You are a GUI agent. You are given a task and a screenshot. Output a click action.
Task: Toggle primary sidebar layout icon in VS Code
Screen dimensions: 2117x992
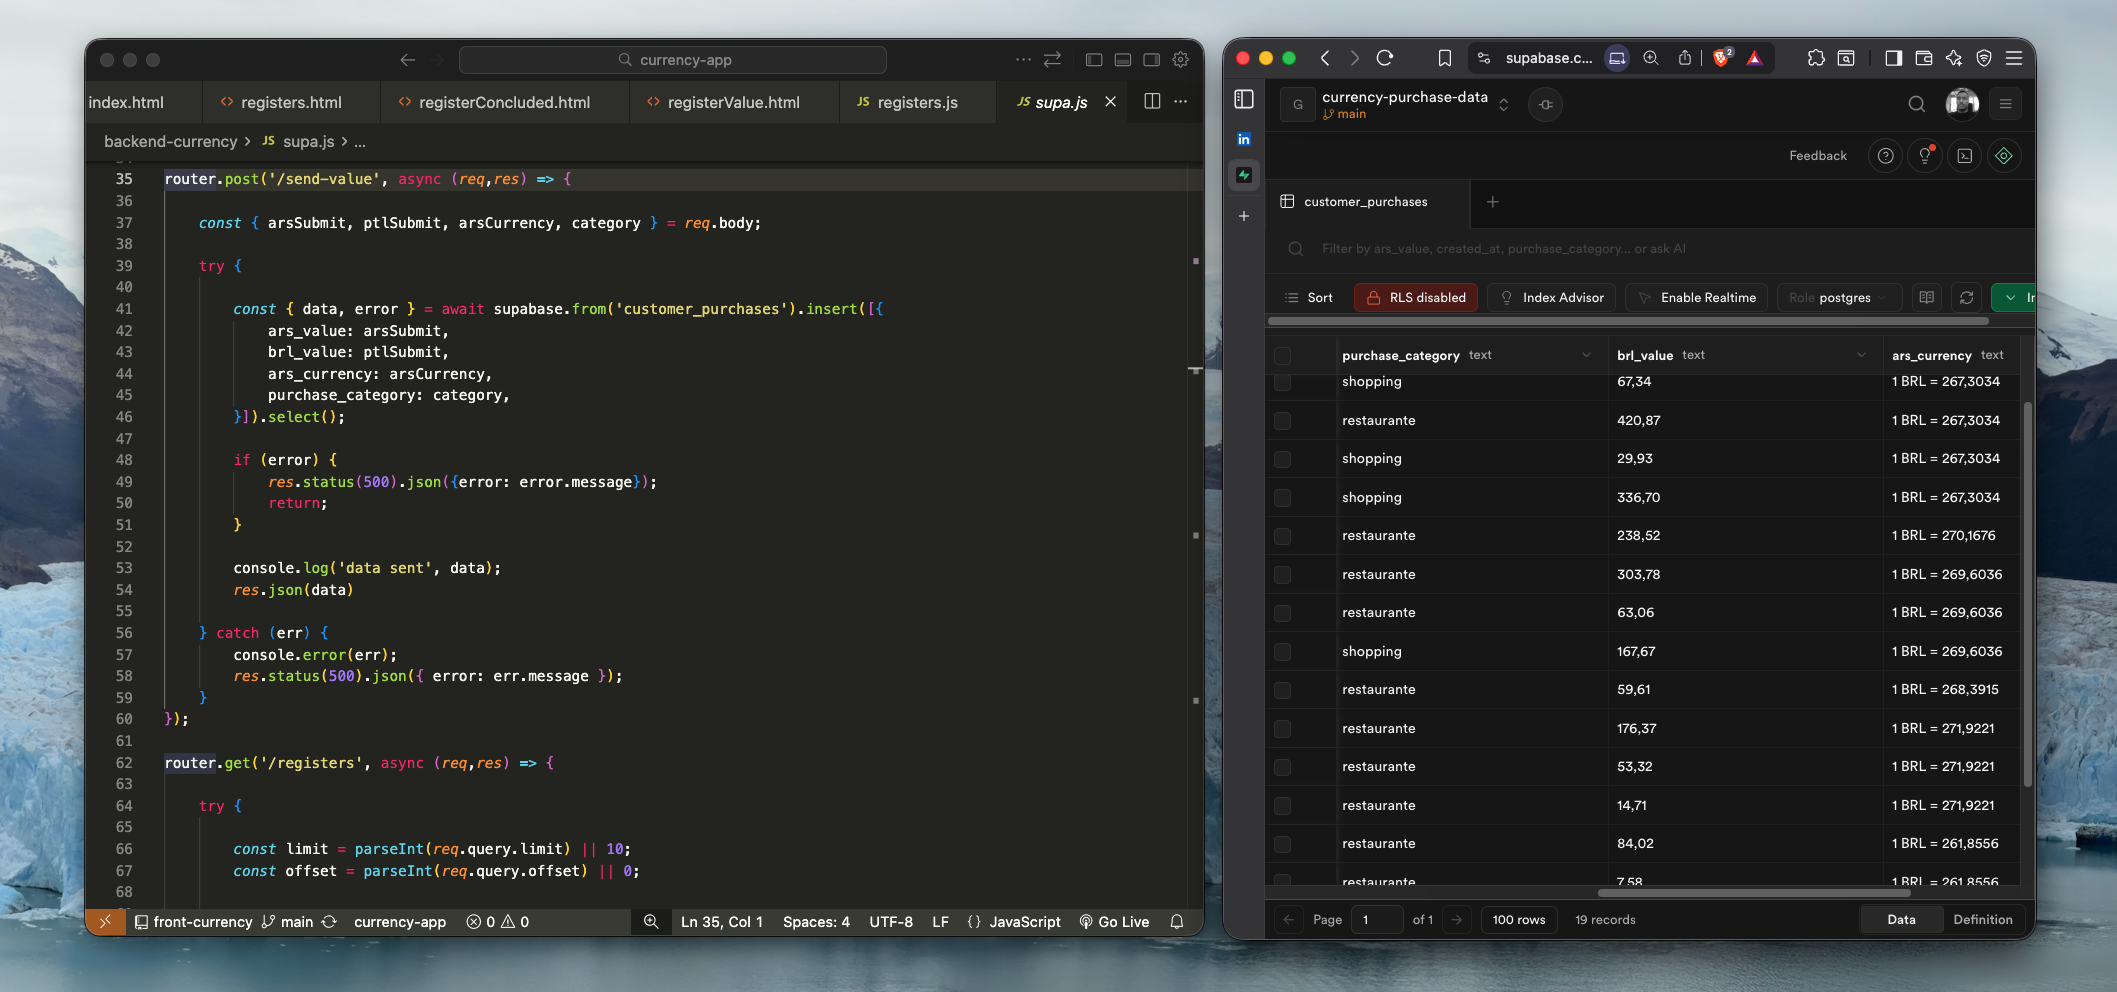[x=1094, y=60]
